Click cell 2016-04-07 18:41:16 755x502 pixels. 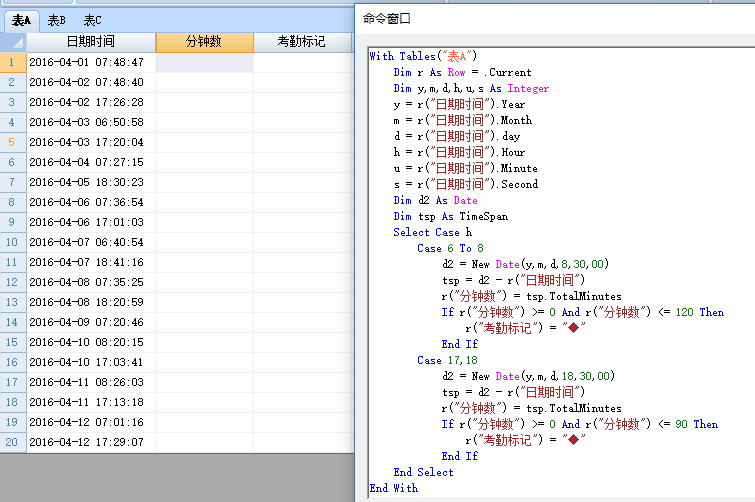point(91,262)
